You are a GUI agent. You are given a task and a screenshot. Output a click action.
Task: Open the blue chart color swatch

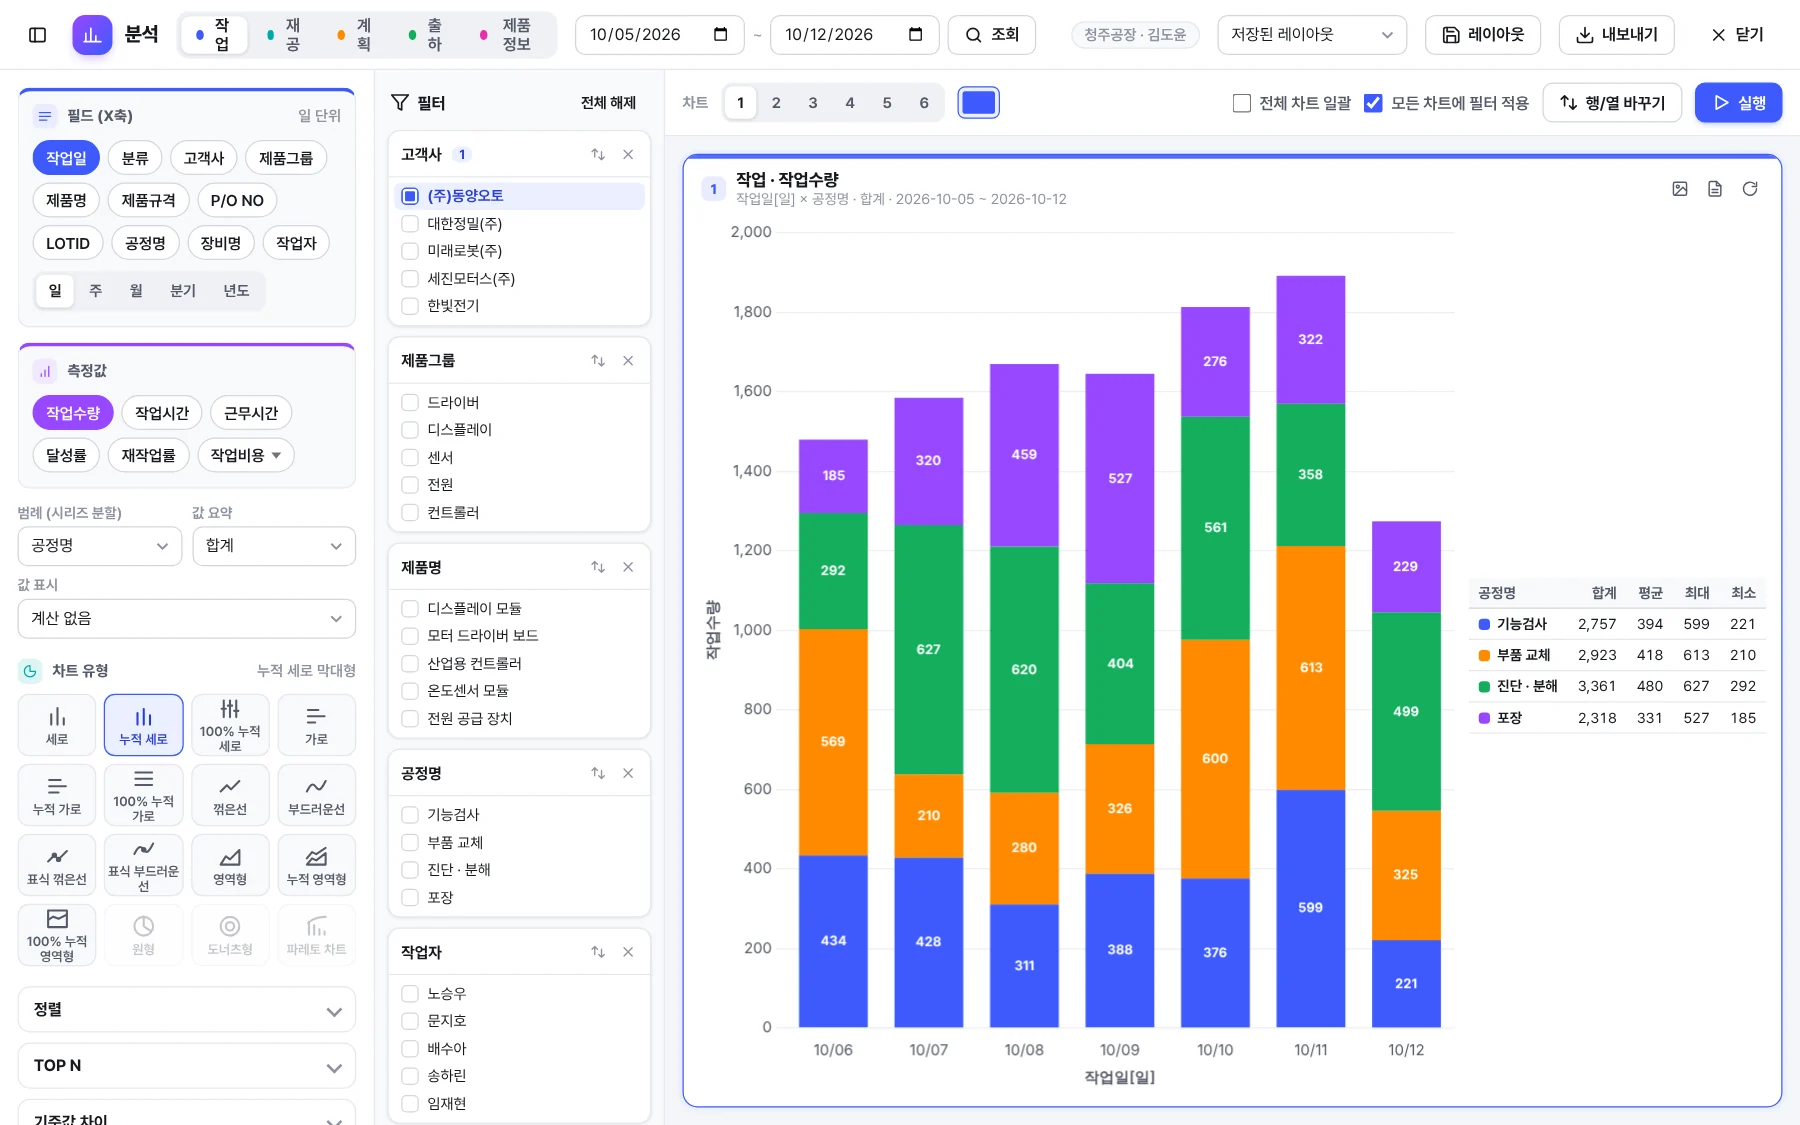click(978, 103)
